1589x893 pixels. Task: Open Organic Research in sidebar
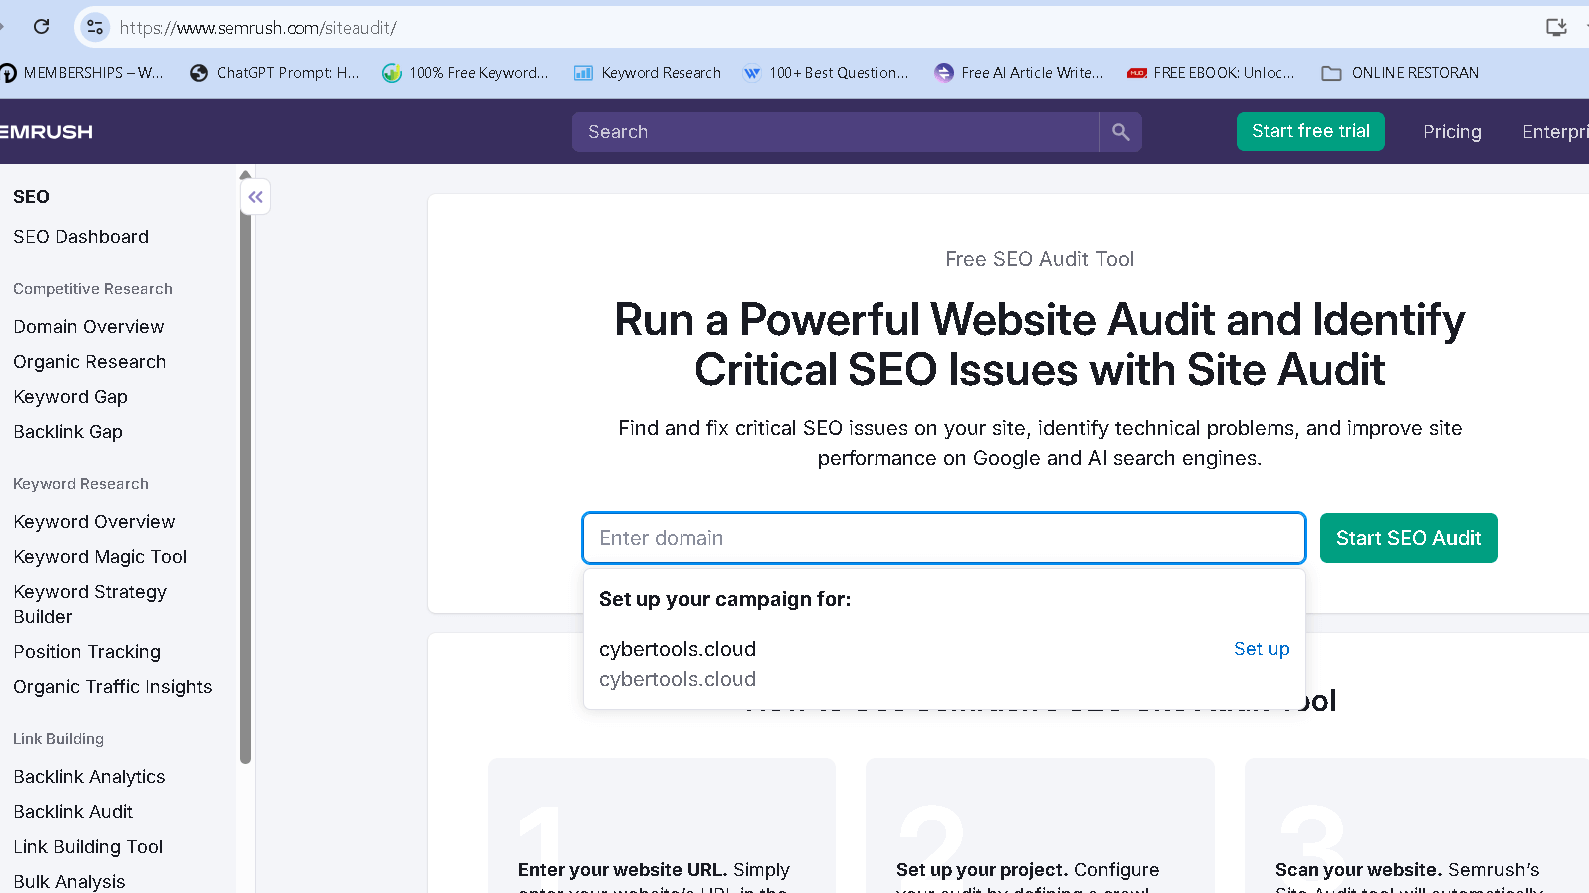90,362
